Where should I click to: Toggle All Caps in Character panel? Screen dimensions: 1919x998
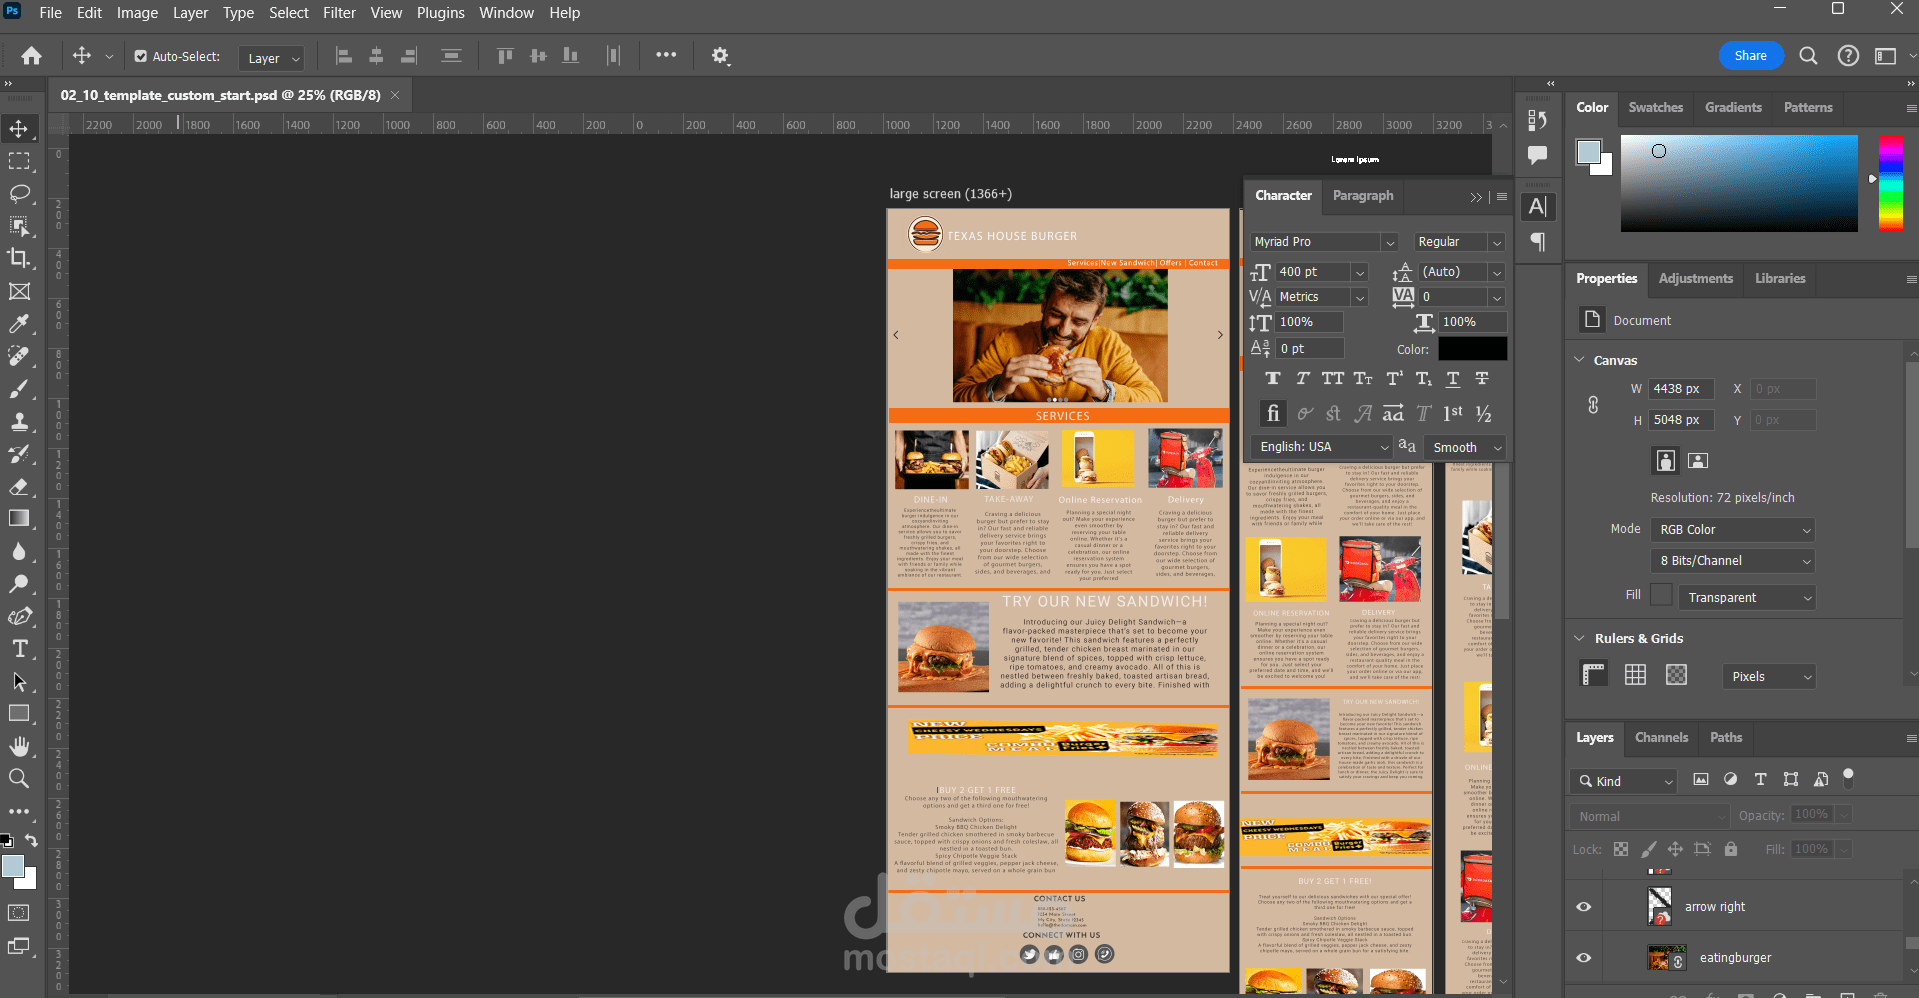pyautogui.click(x=1332, y=379)
